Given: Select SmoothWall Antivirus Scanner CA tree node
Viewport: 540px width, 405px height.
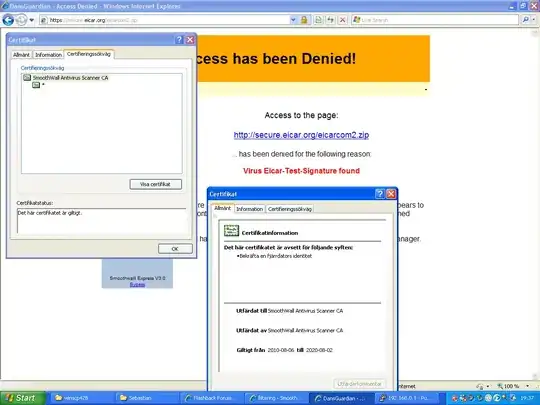Looking at the screenshot, I should coord(70,78).
